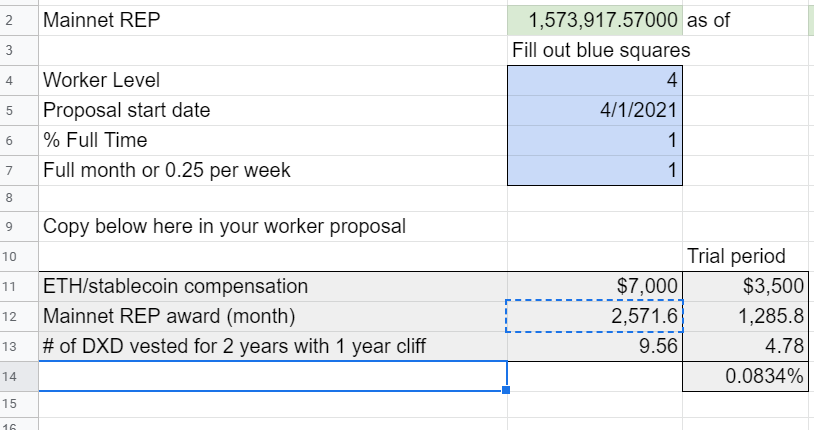Select the trial period $3,500 cell
The height and width of the screenshot is (430, 814).
pyautogui.click(x=745, y=286)
